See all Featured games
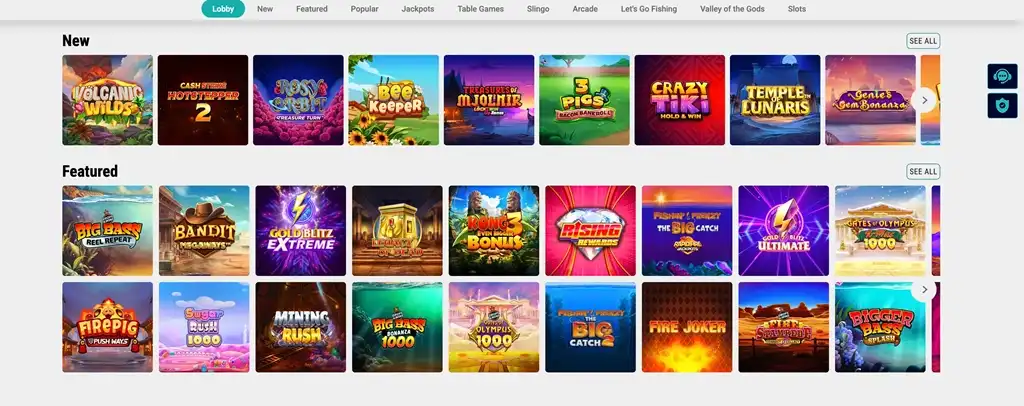The height and width of the screenshot is (406, 1024). (x=923, y=172)
